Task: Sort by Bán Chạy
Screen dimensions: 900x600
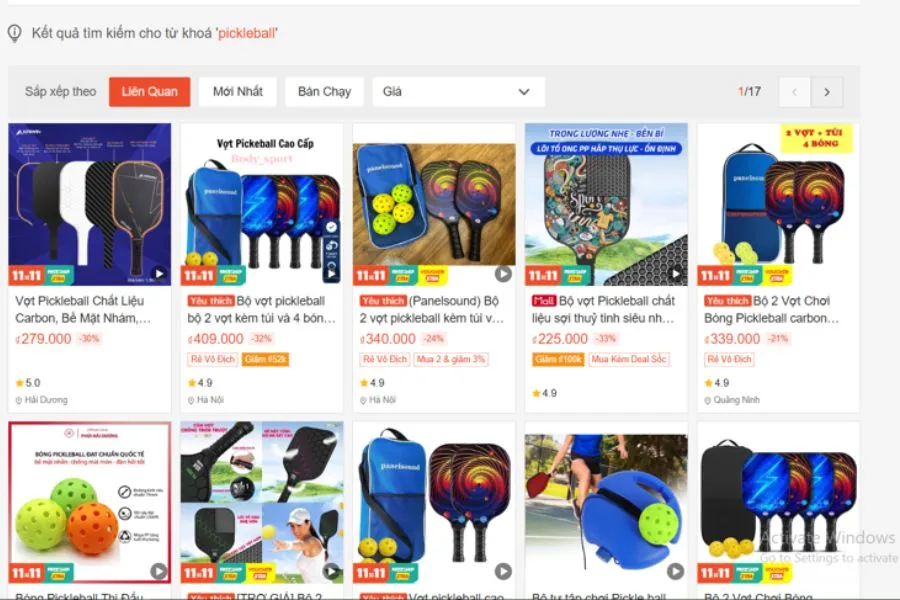Action: 324,92
